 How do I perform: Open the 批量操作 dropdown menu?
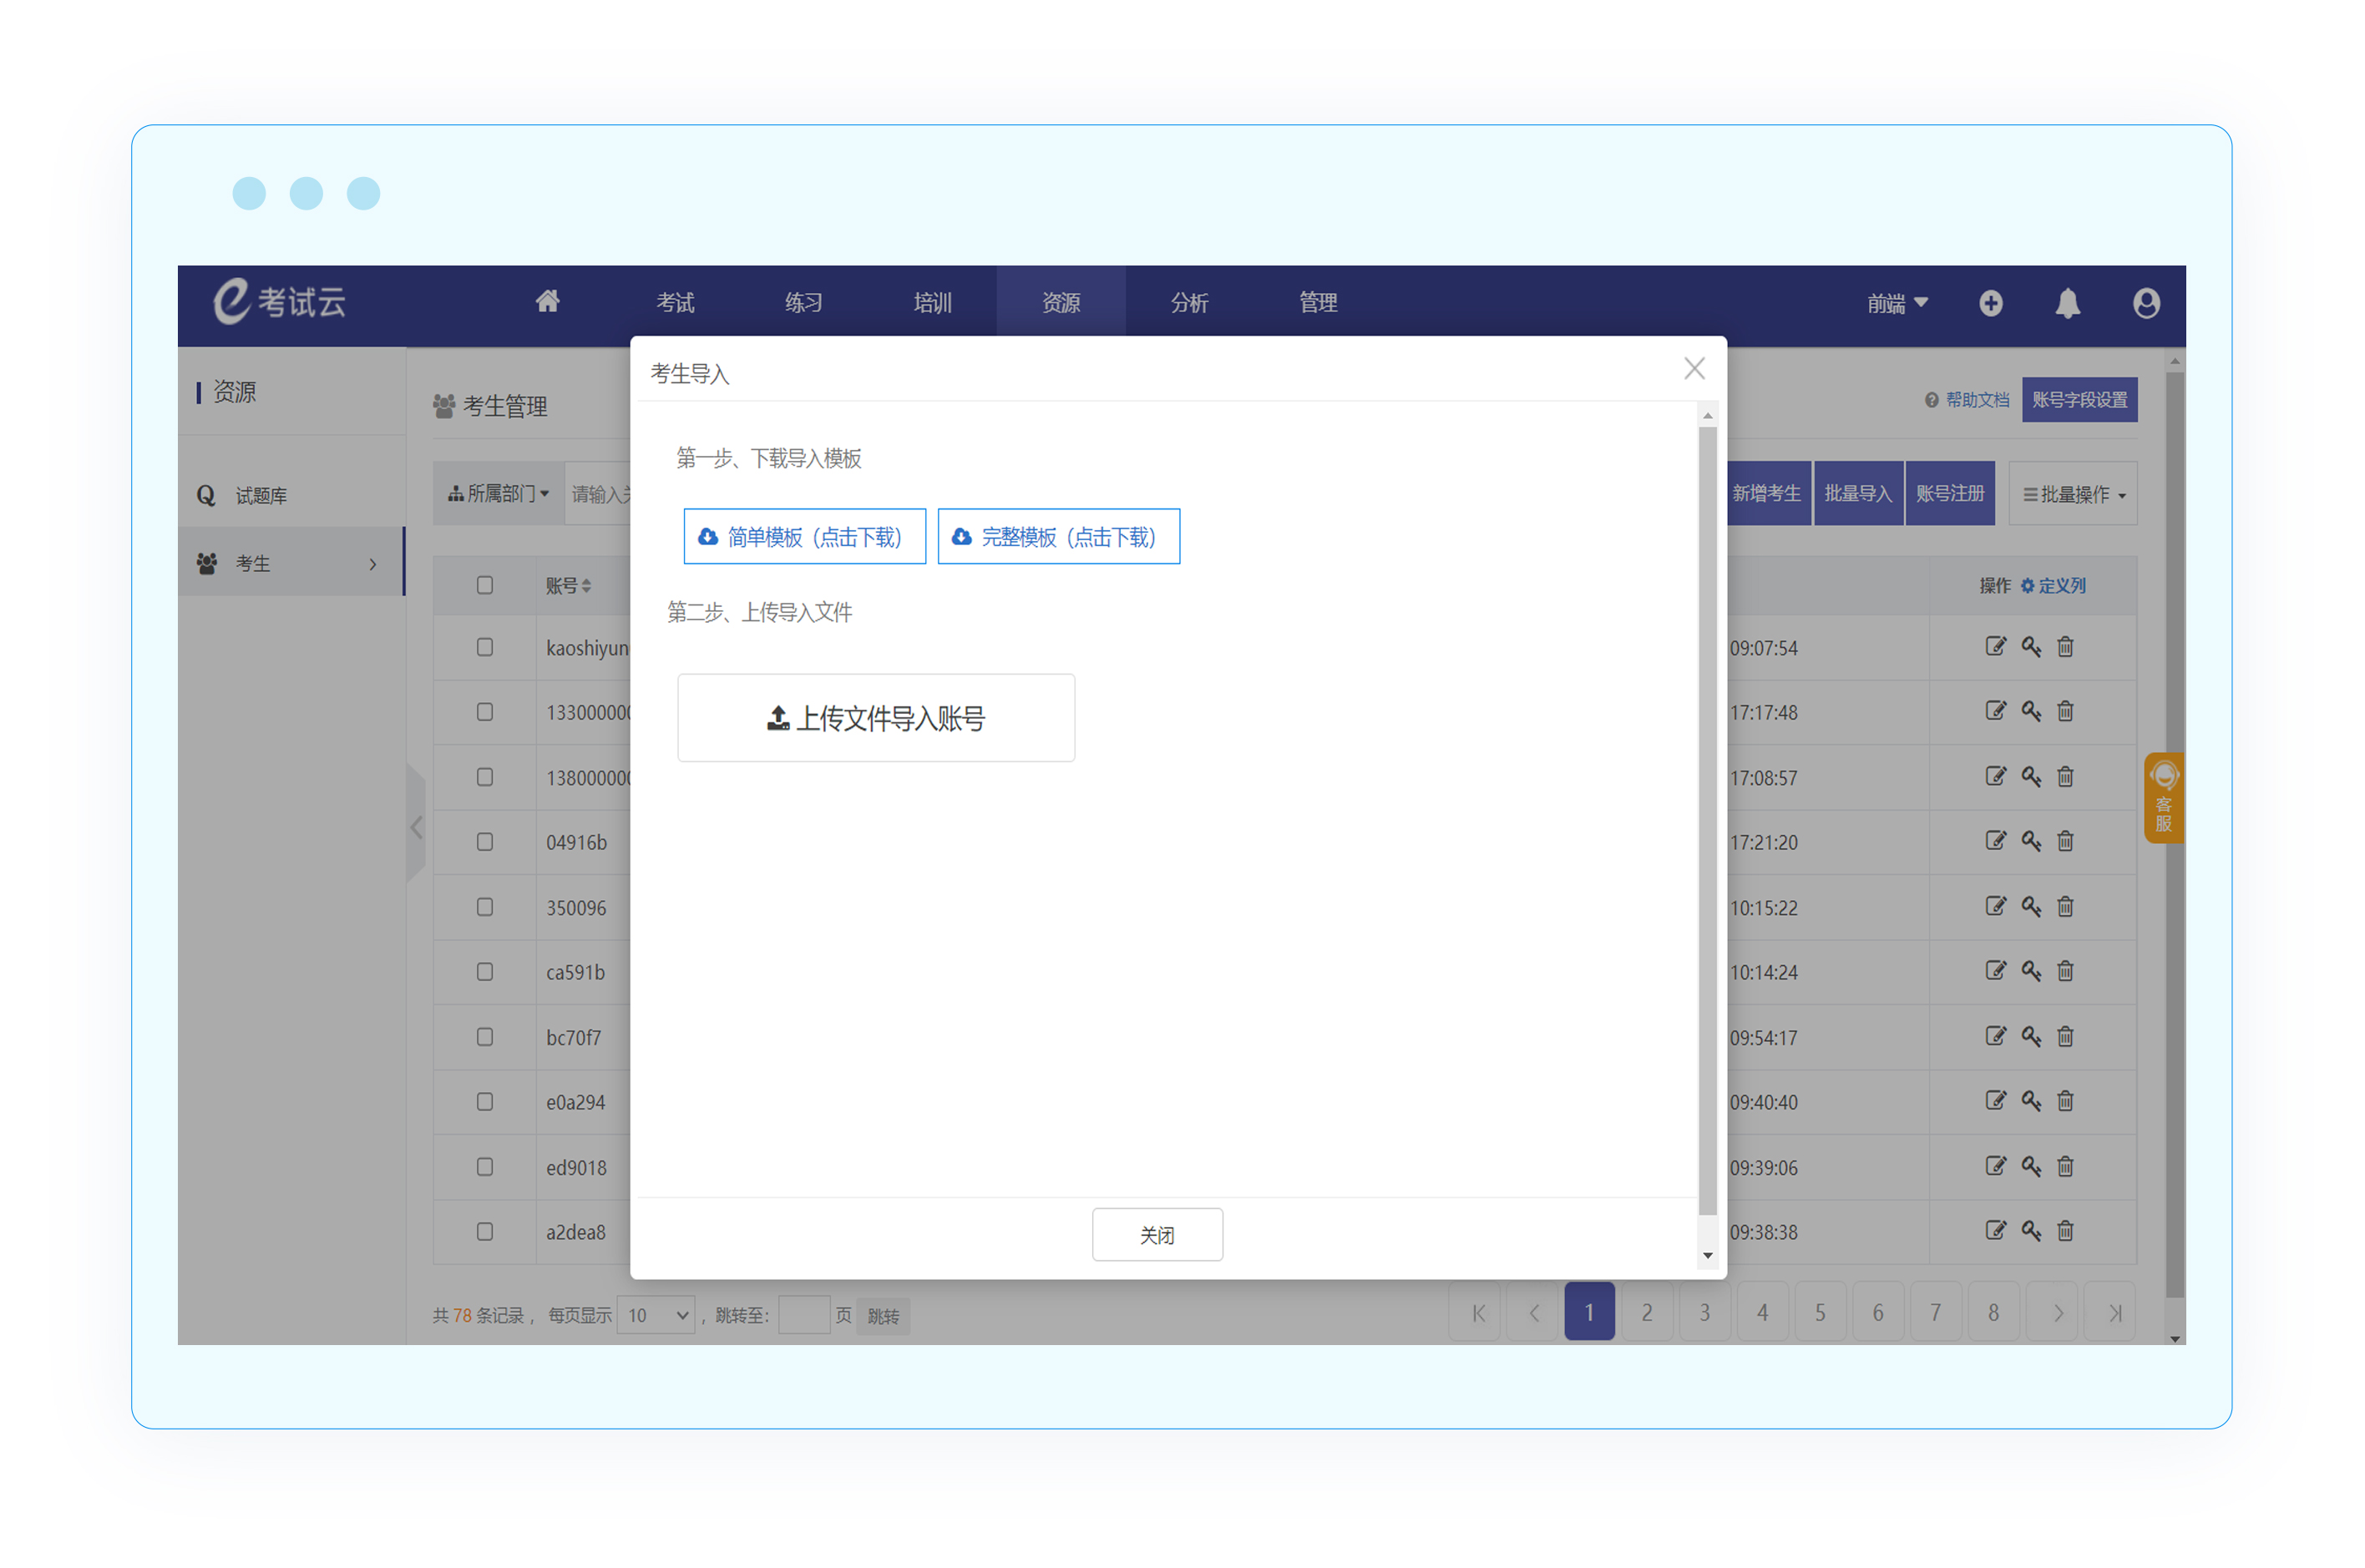2073,494
